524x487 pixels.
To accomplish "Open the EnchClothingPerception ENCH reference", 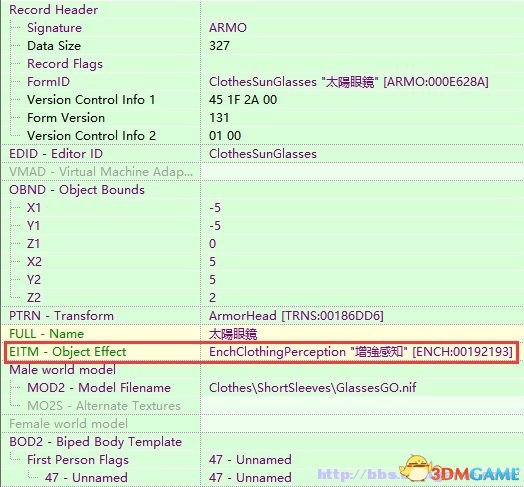I will point(361,352).
